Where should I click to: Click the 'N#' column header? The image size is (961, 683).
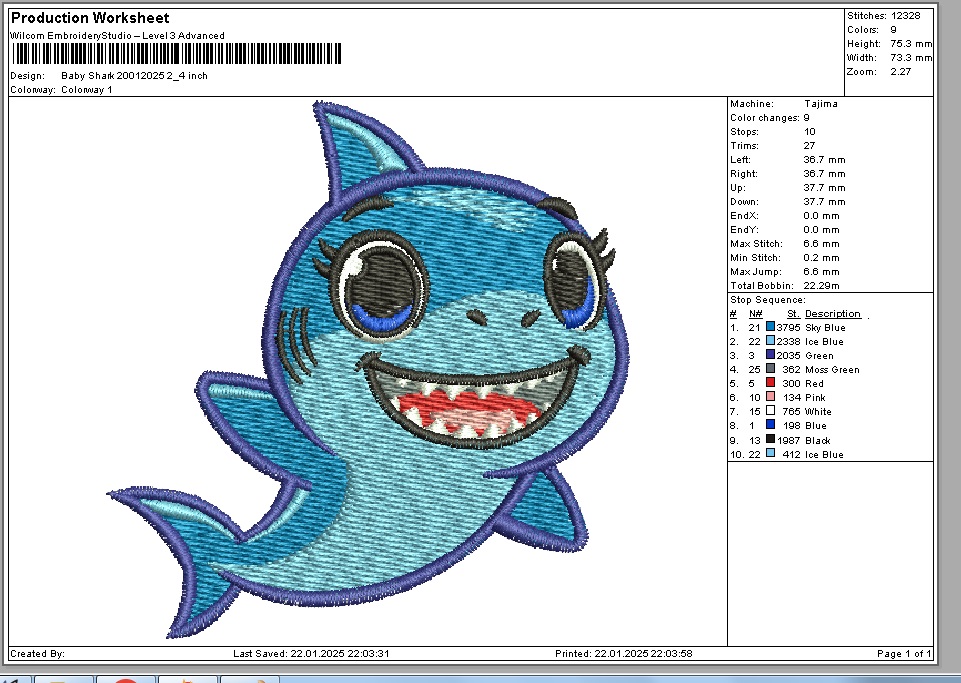click(x=756, y=314)
